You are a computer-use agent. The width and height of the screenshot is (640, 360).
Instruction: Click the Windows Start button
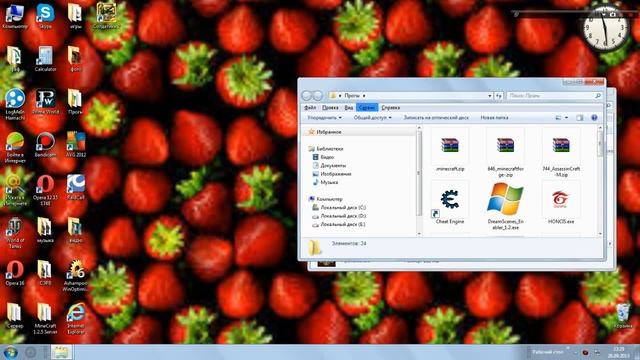[10, 352]
